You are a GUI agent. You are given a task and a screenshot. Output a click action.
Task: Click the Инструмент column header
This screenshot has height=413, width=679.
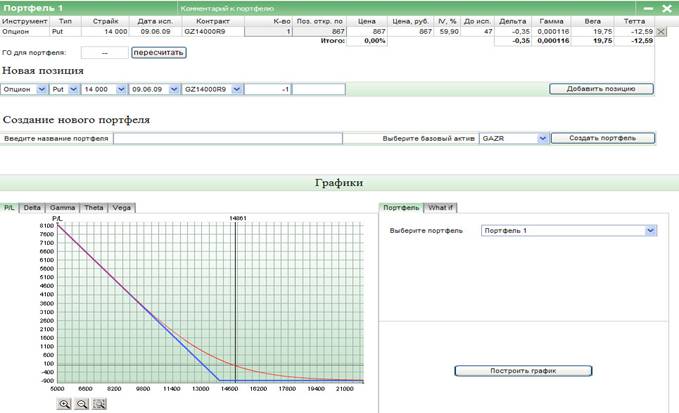pos(25,21)
